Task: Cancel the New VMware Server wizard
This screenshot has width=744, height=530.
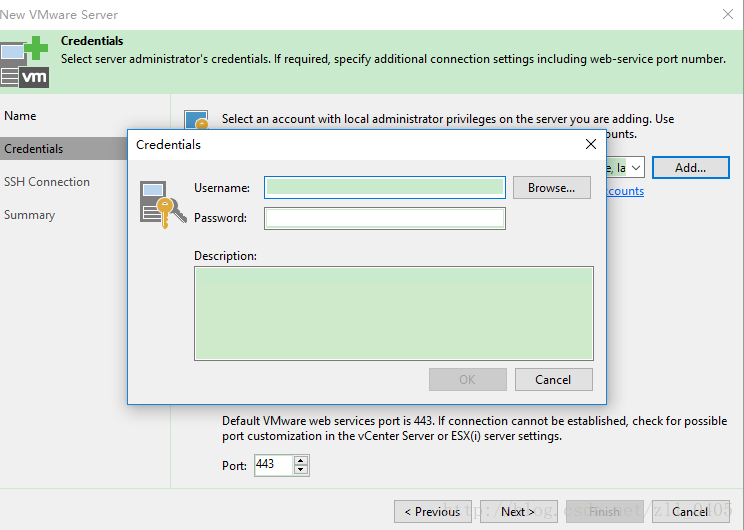Action: [x=690, y=511]
